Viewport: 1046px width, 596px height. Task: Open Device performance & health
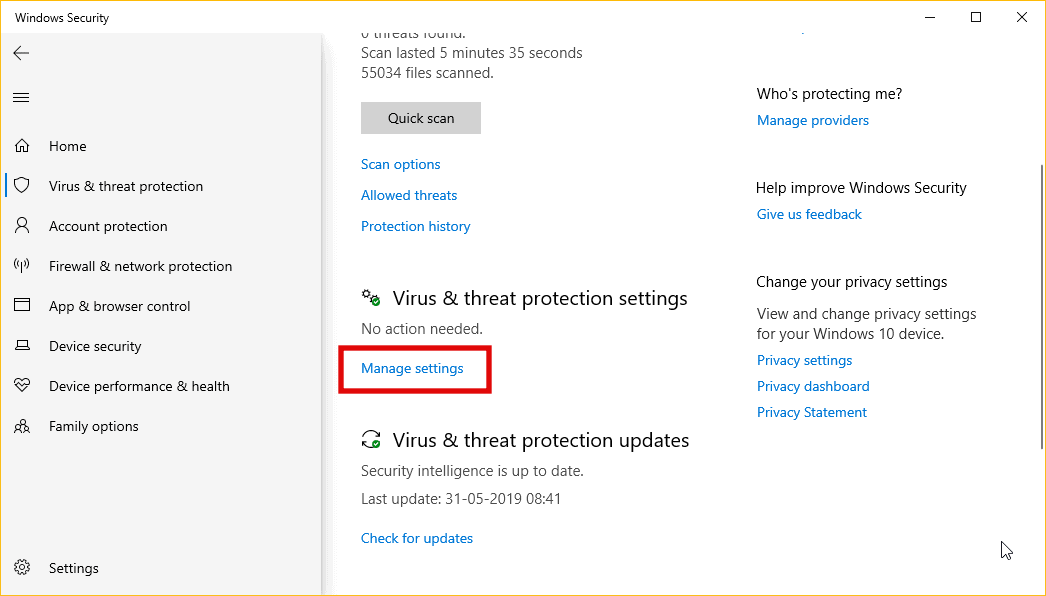(139, 385)
